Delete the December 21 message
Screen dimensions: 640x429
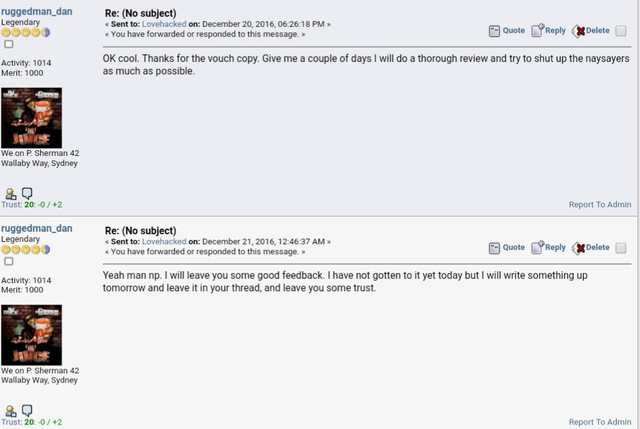coord(591,247)
